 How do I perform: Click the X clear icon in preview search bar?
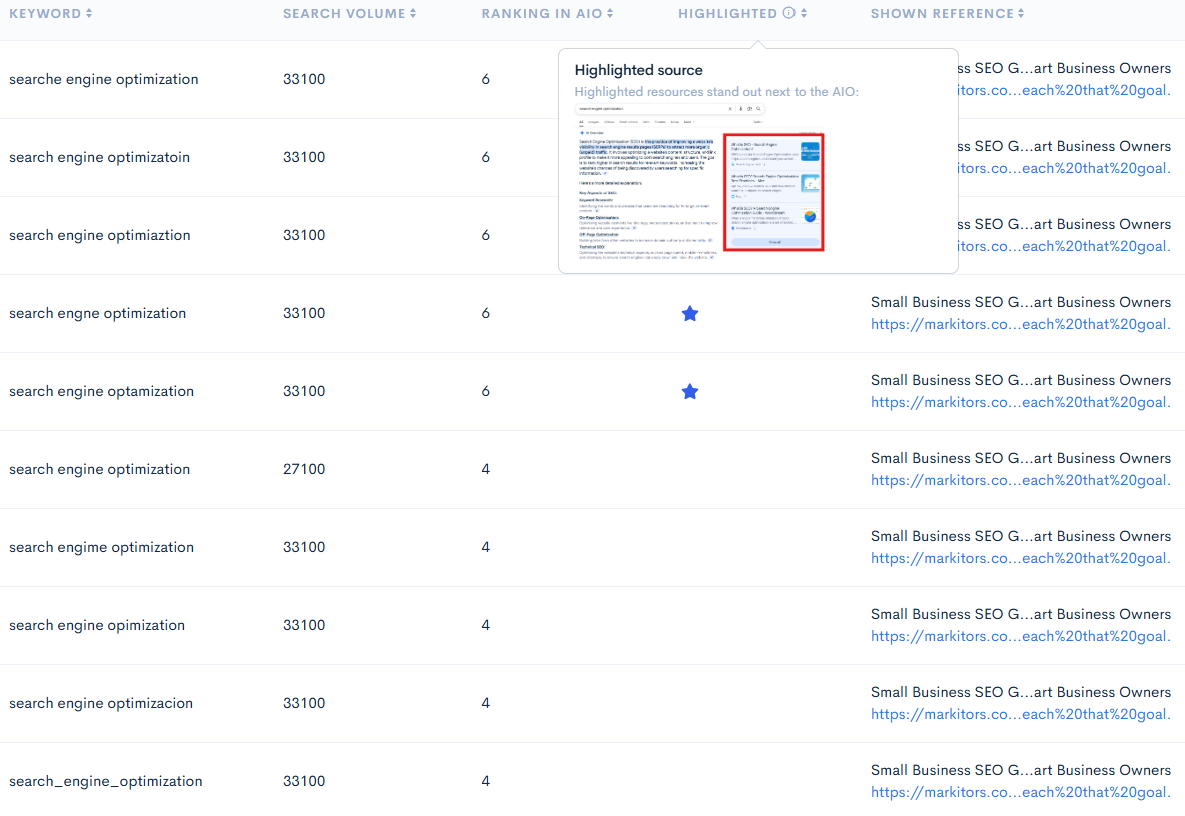730,109
